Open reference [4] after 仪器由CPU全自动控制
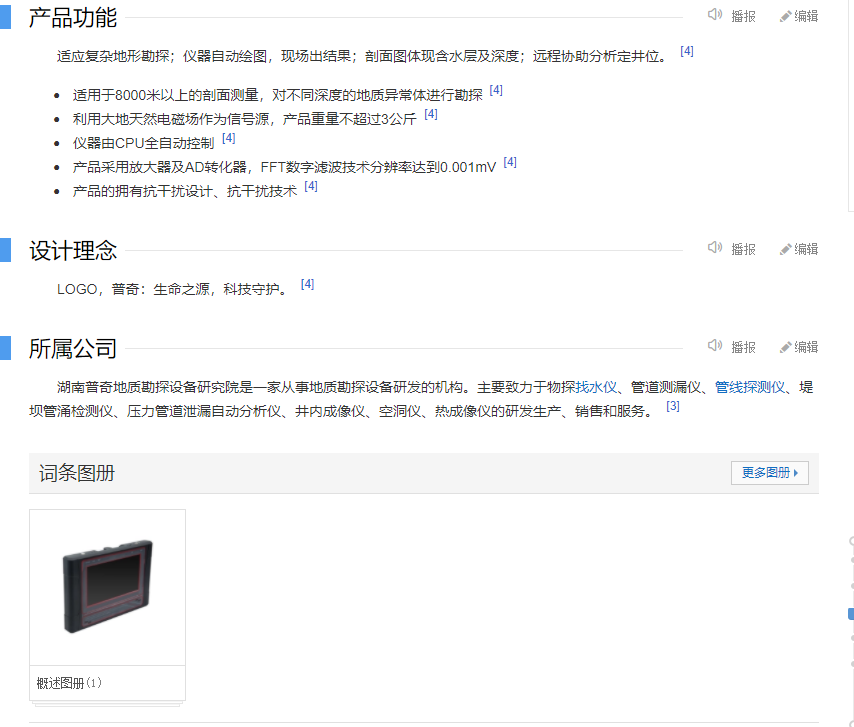854x727 pixels. [229, 138]
